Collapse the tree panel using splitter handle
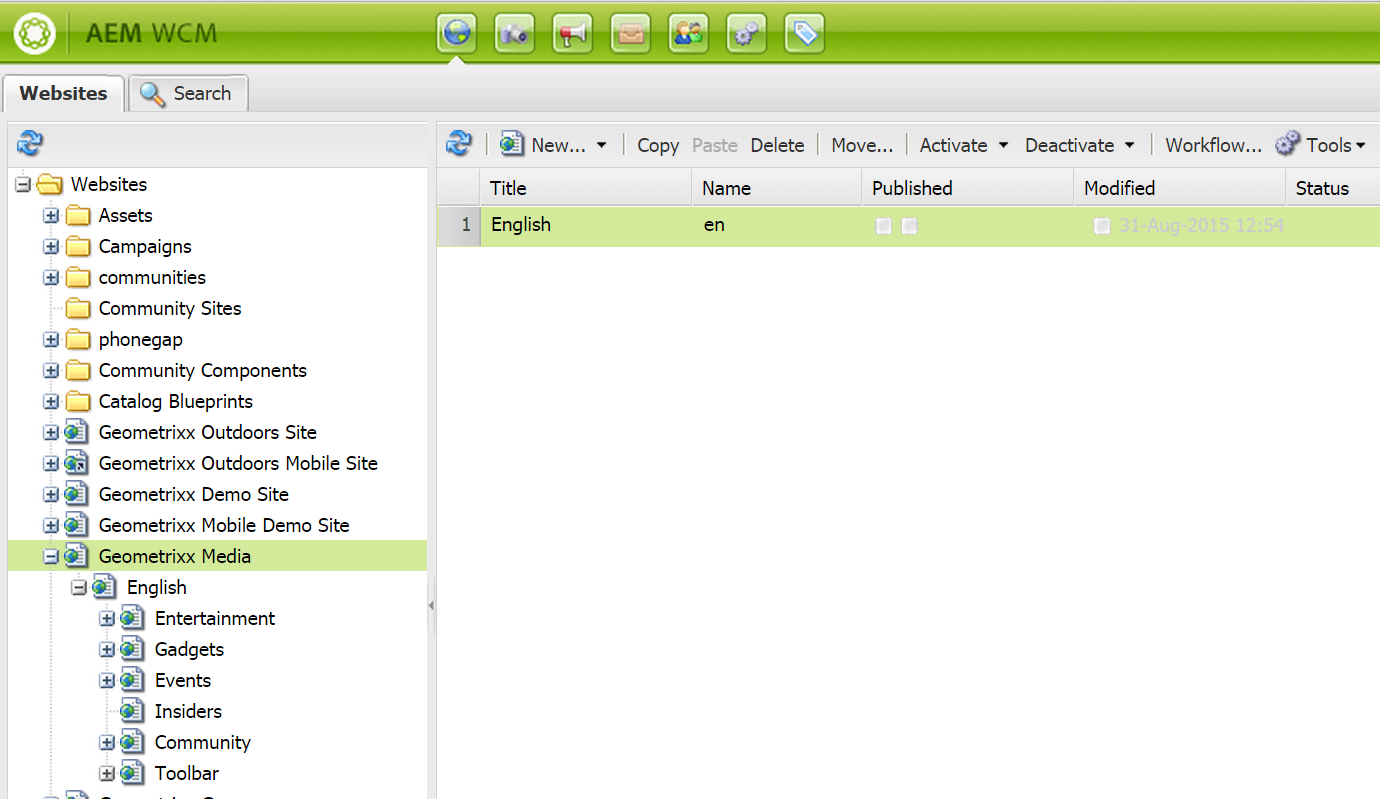 tap(431, 605)
